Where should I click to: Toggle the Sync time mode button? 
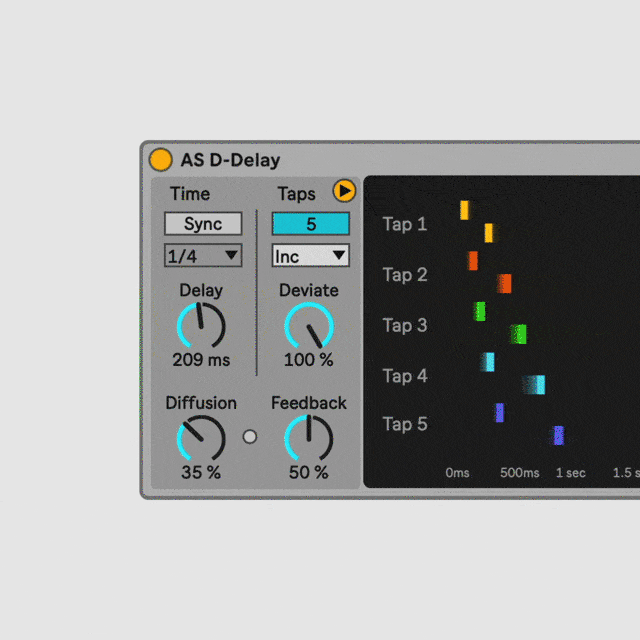pos(203,223)
